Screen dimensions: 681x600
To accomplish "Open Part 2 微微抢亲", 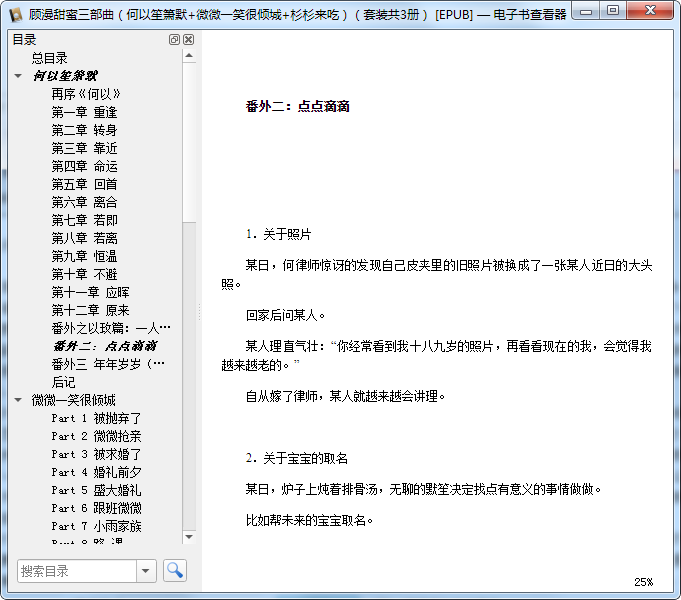I will [96, 436].
